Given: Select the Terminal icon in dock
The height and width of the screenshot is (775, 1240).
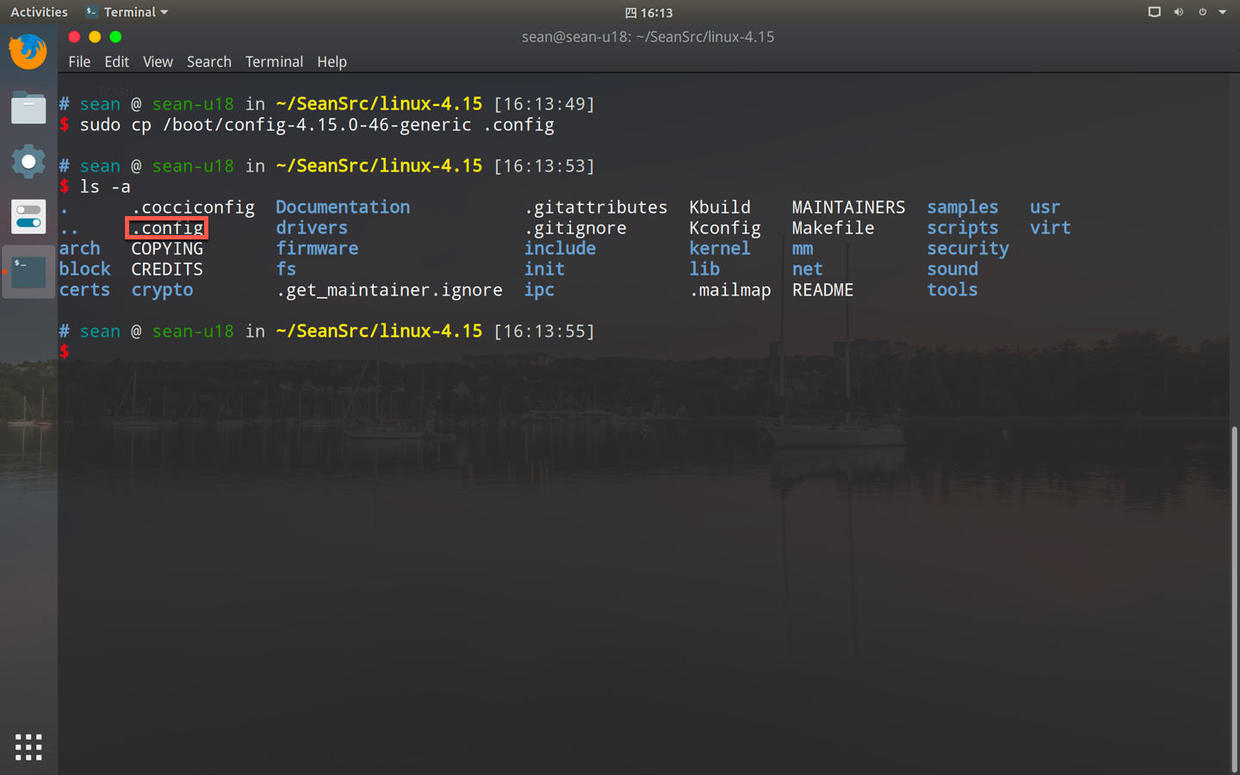Looking at the screenshot, I should [x=28, y=271].
